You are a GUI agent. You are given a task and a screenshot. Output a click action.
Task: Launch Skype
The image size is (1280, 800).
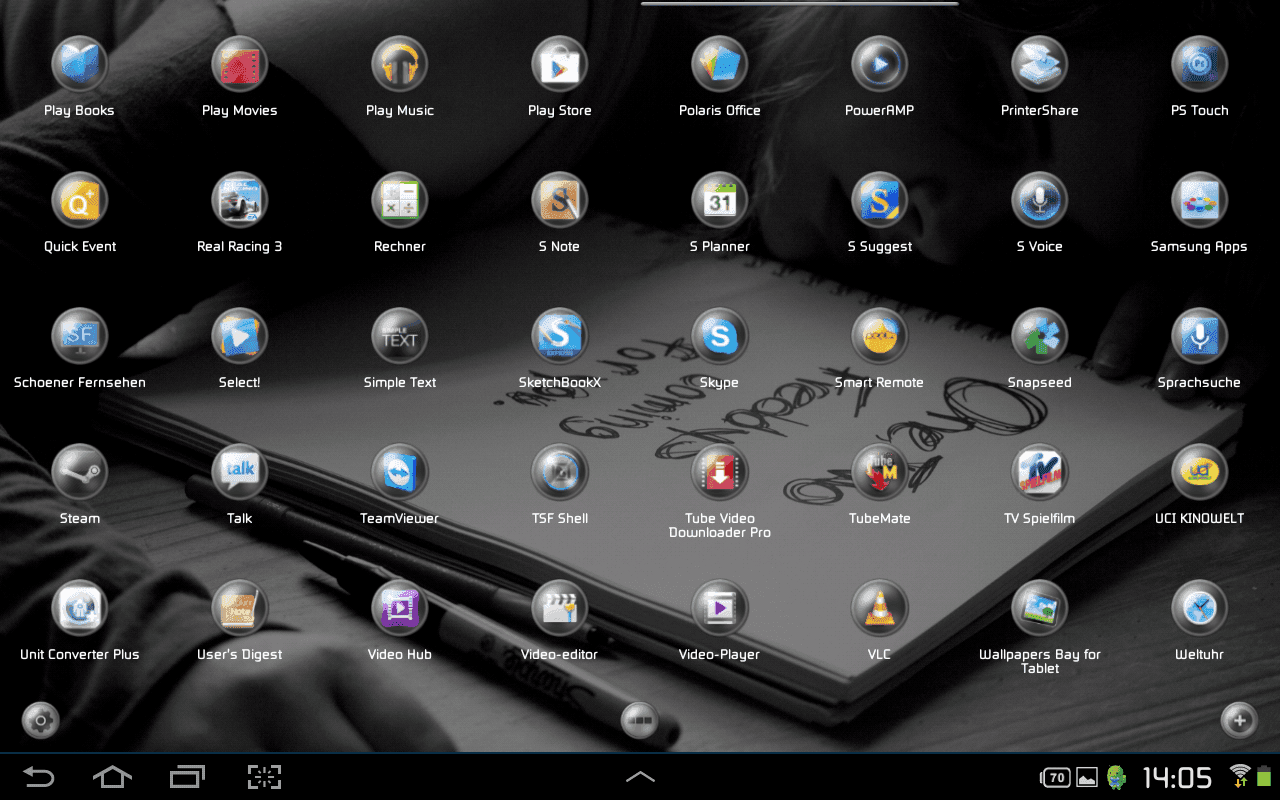(x=720, y=337)
